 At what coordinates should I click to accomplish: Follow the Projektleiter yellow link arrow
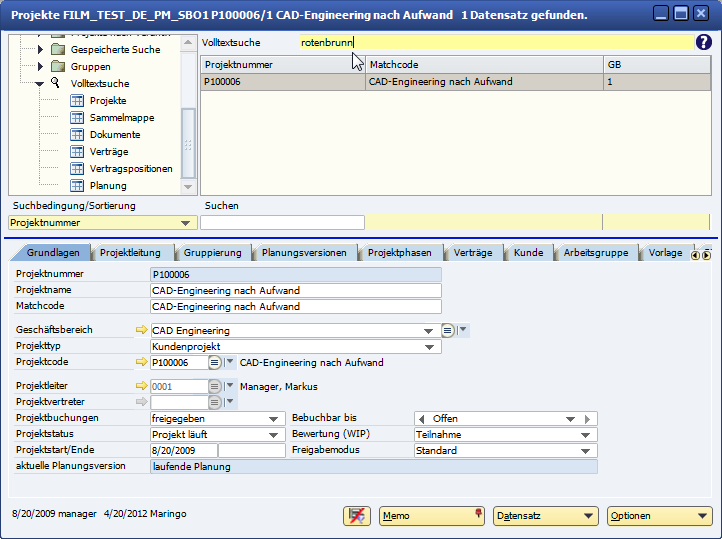click(x=141, y=386)
